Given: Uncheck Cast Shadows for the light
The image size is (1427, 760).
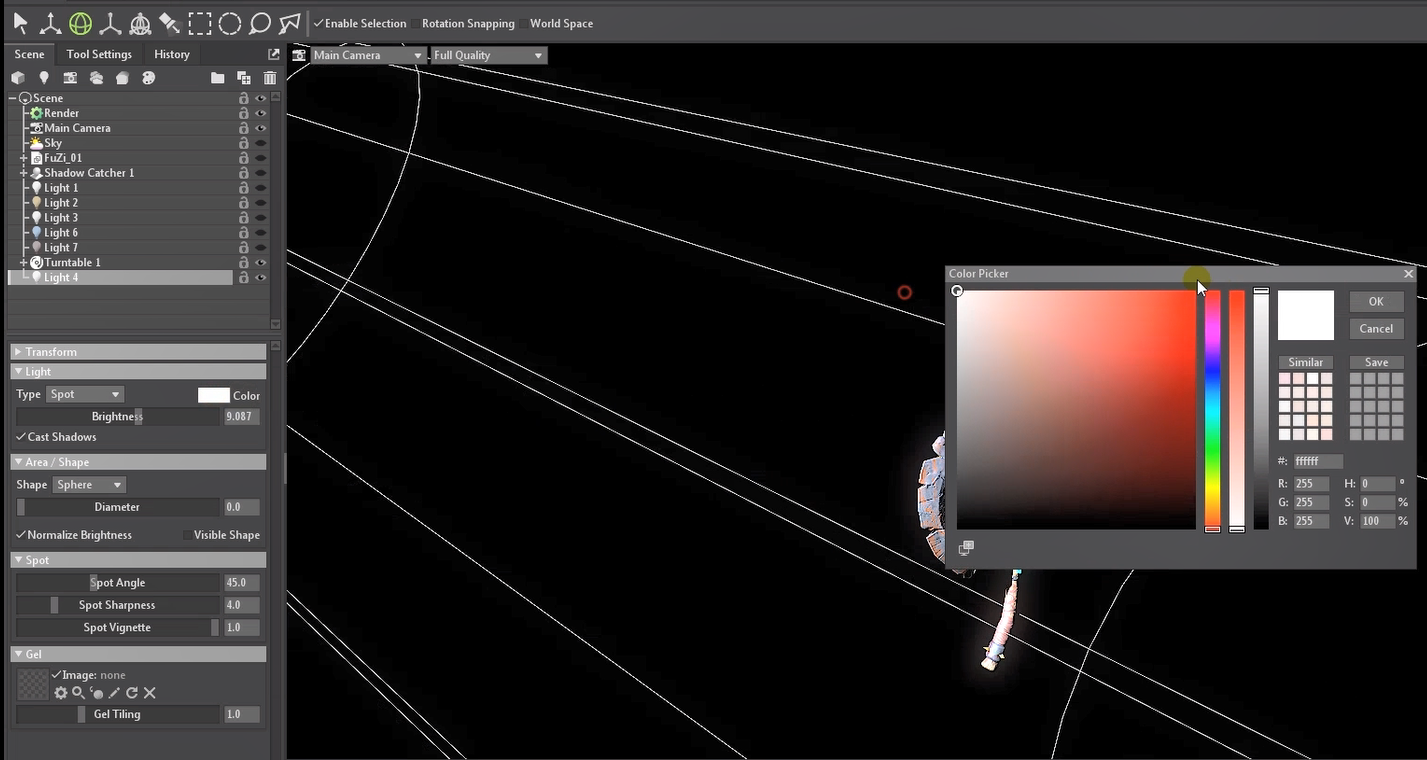Looking at the screenshot, I should tap(21, 437).
